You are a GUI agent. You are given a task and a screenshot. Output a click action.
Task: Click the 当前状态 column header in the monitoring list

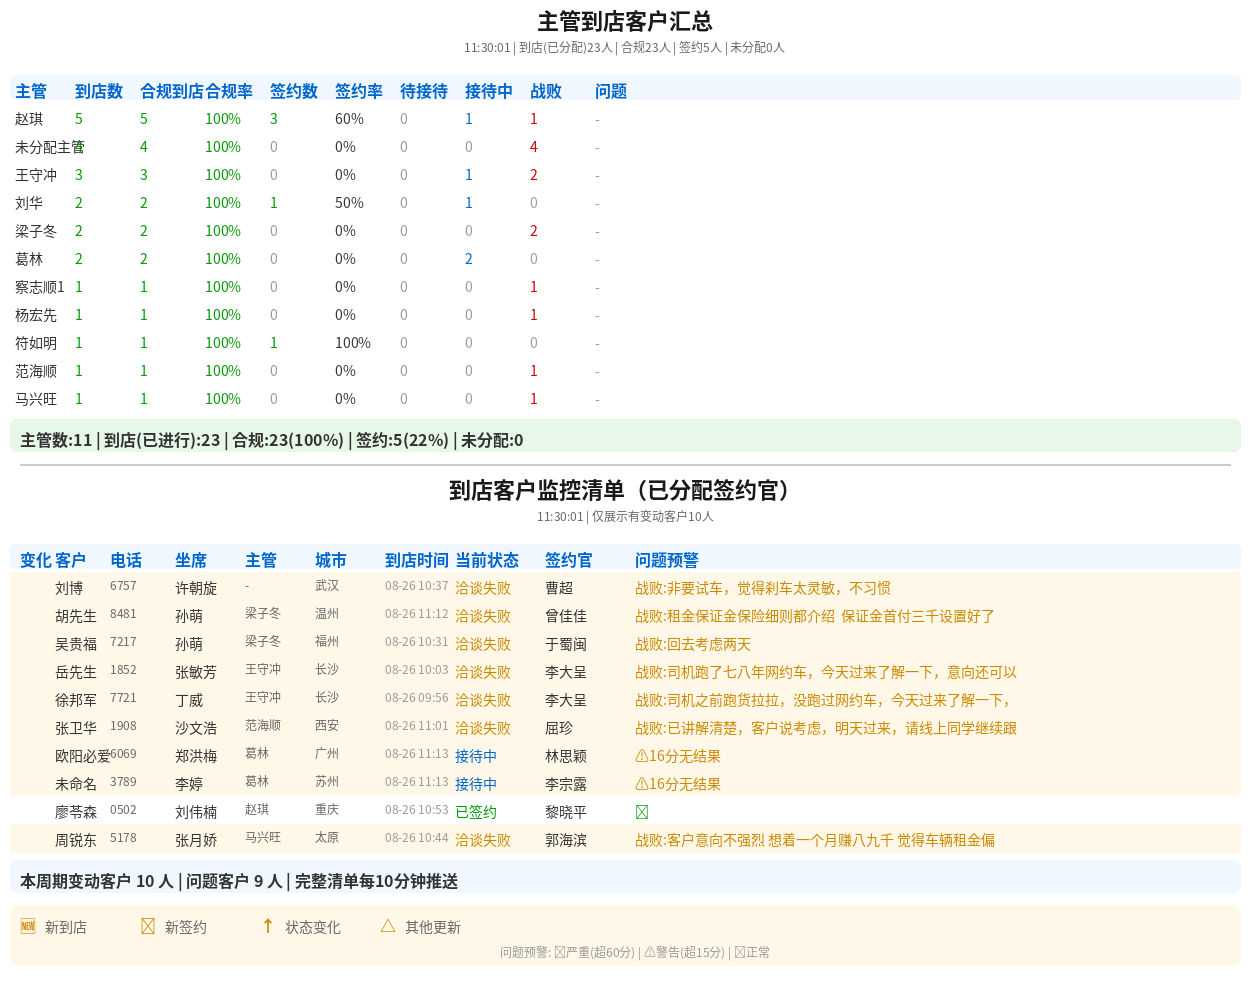[487, 560]
